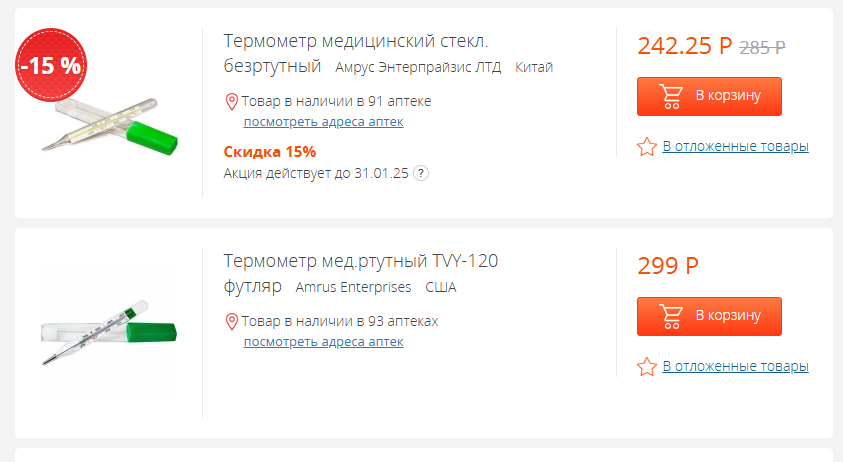
Task: Click the cart icon in the 299 Р item's button
Action: [671, 317]
